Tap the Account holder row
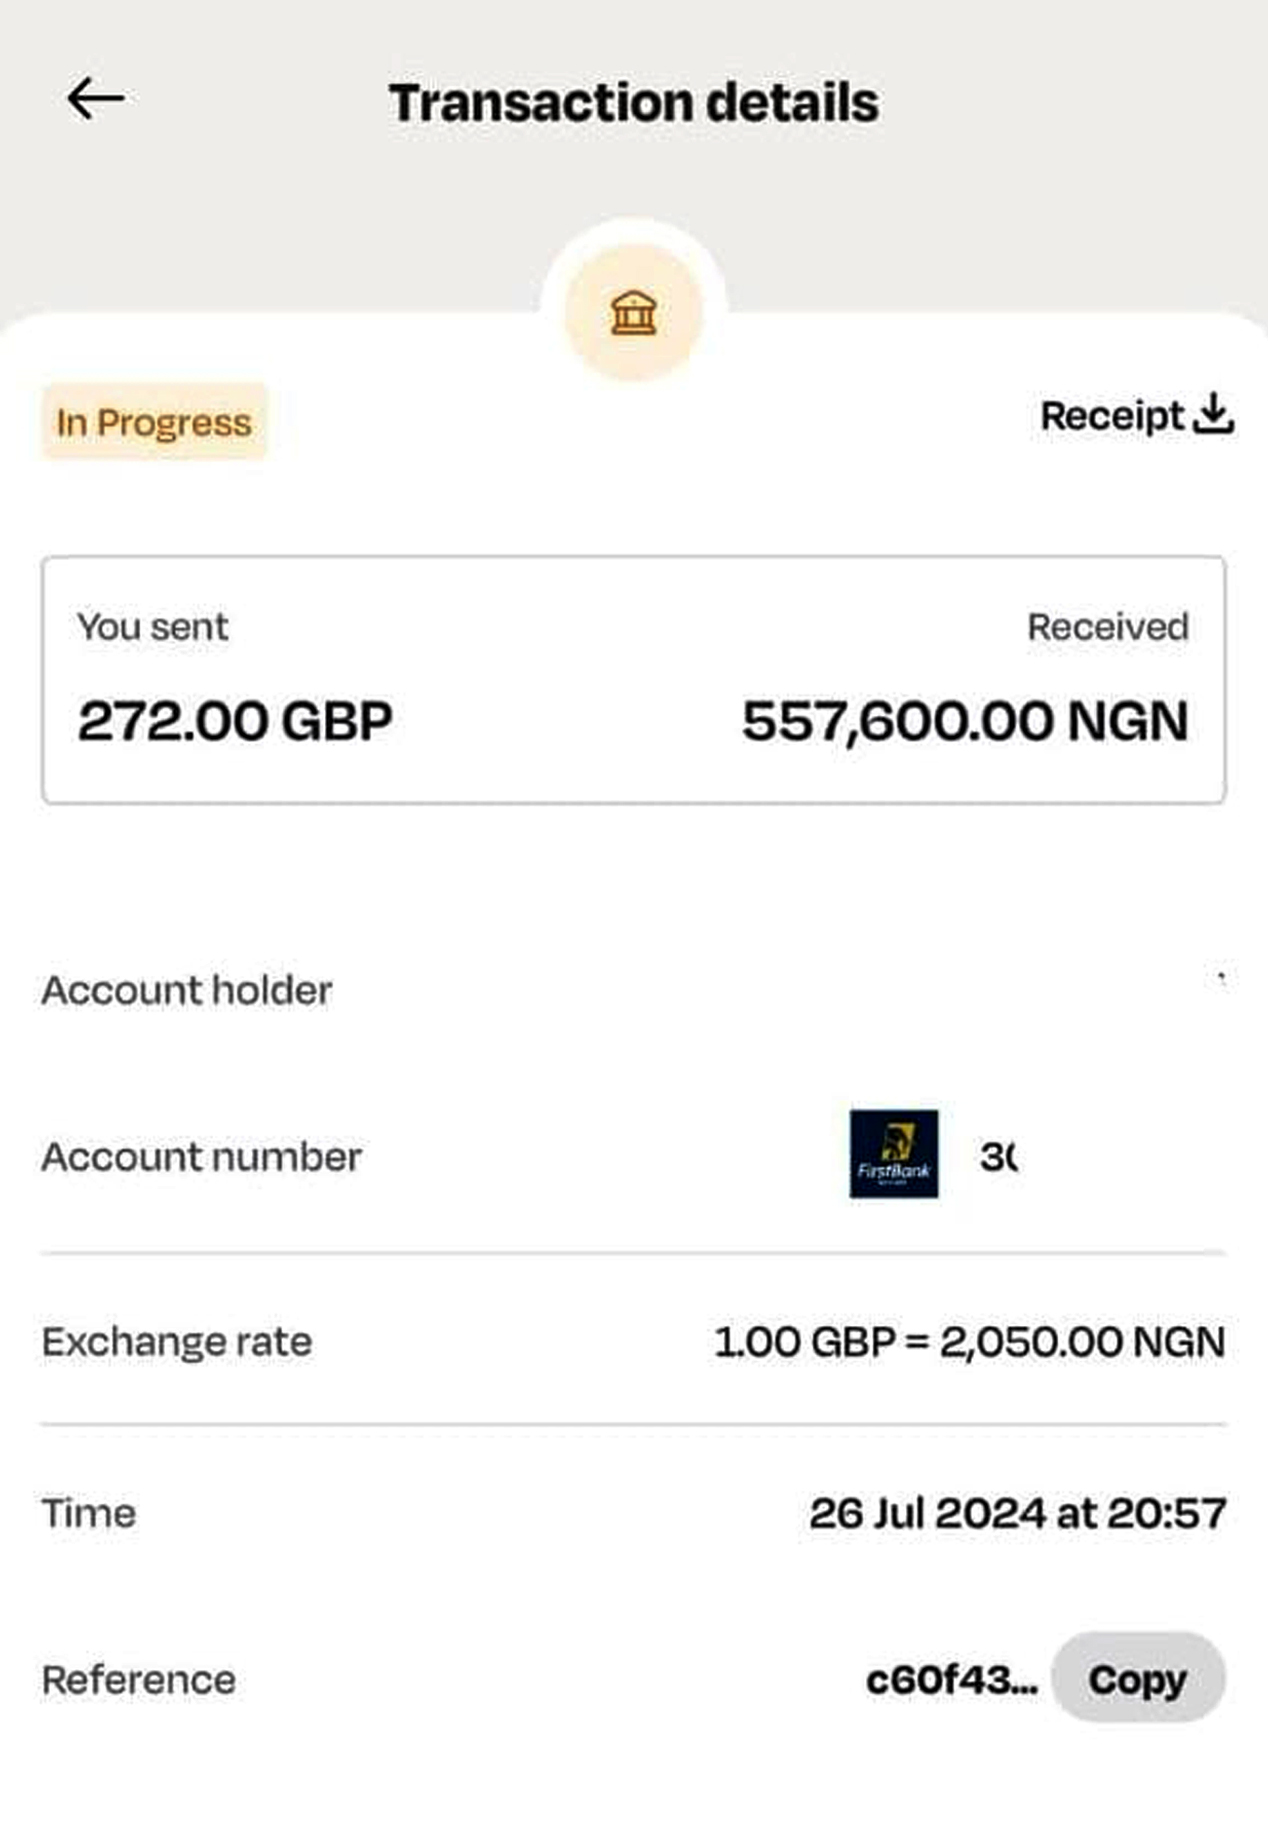 (x=187, y=990)
